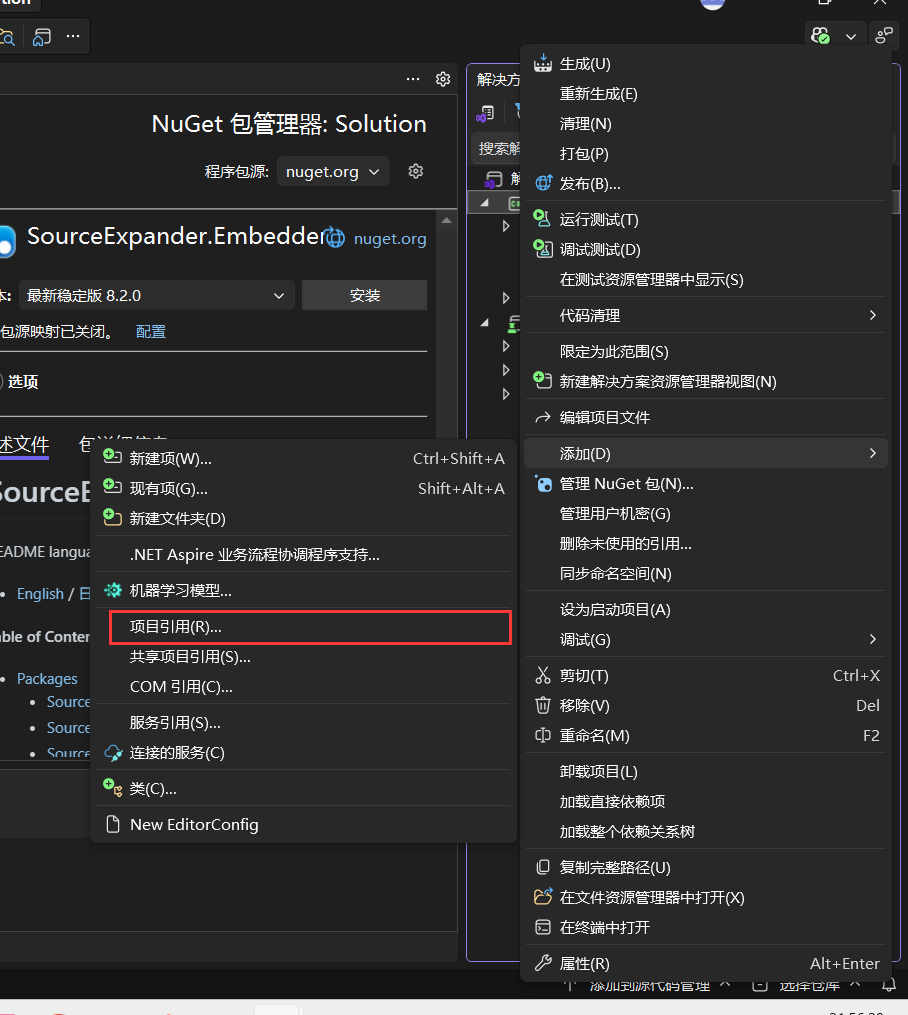Click 选择仓库 in the status bar
908x1015 pixels.
click(x=809, y=985)
